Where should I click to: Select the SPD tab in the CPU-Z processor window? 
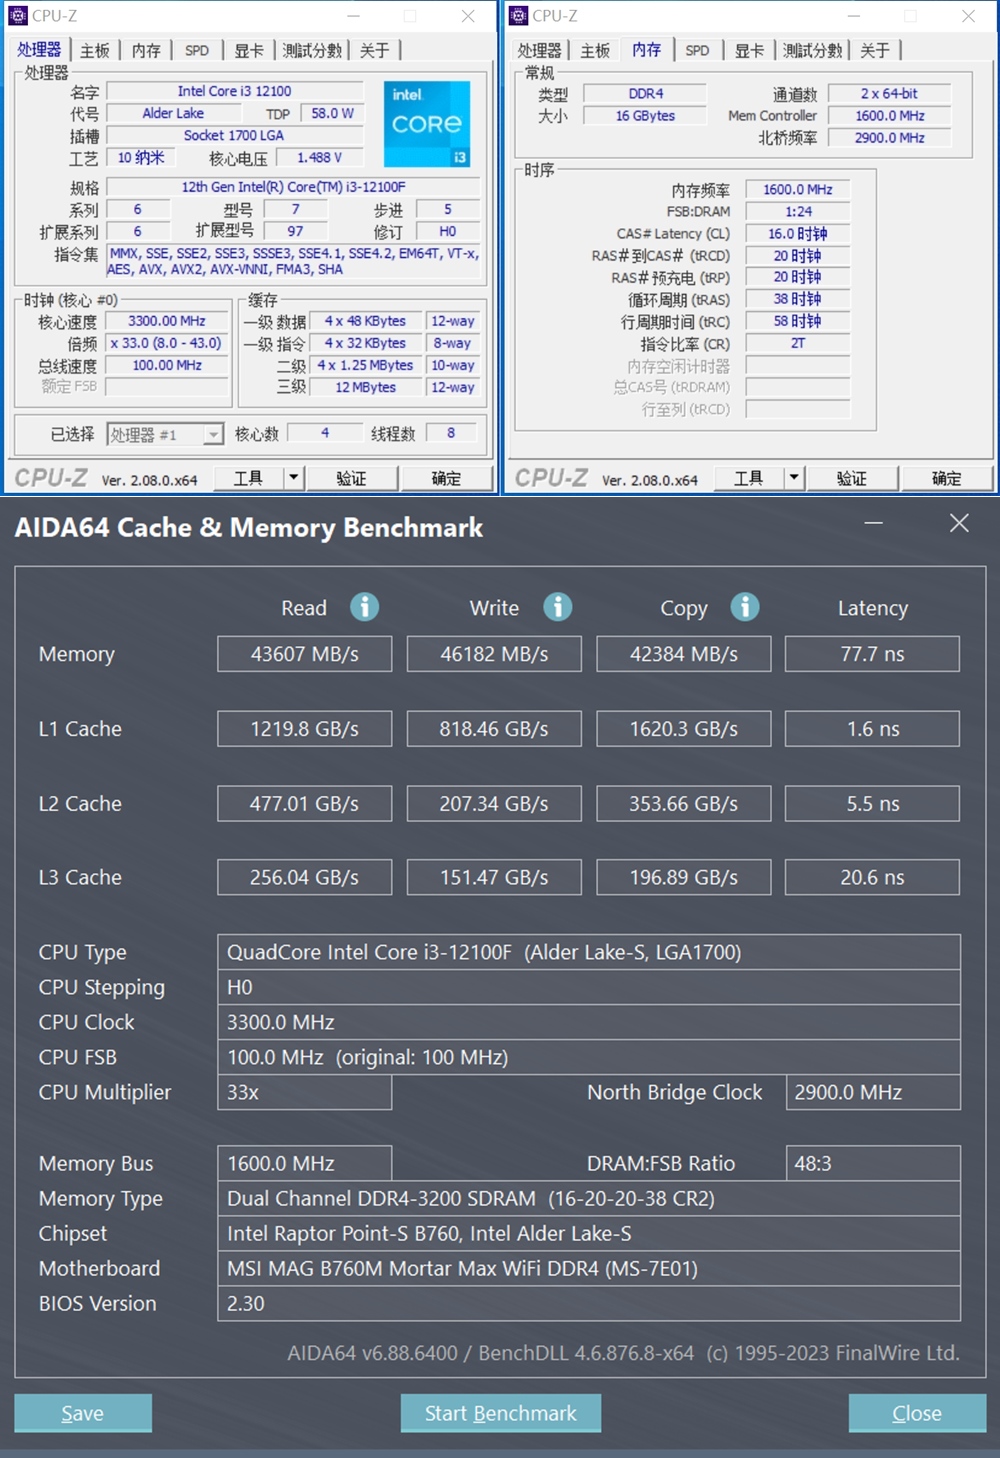coord(197,50)
